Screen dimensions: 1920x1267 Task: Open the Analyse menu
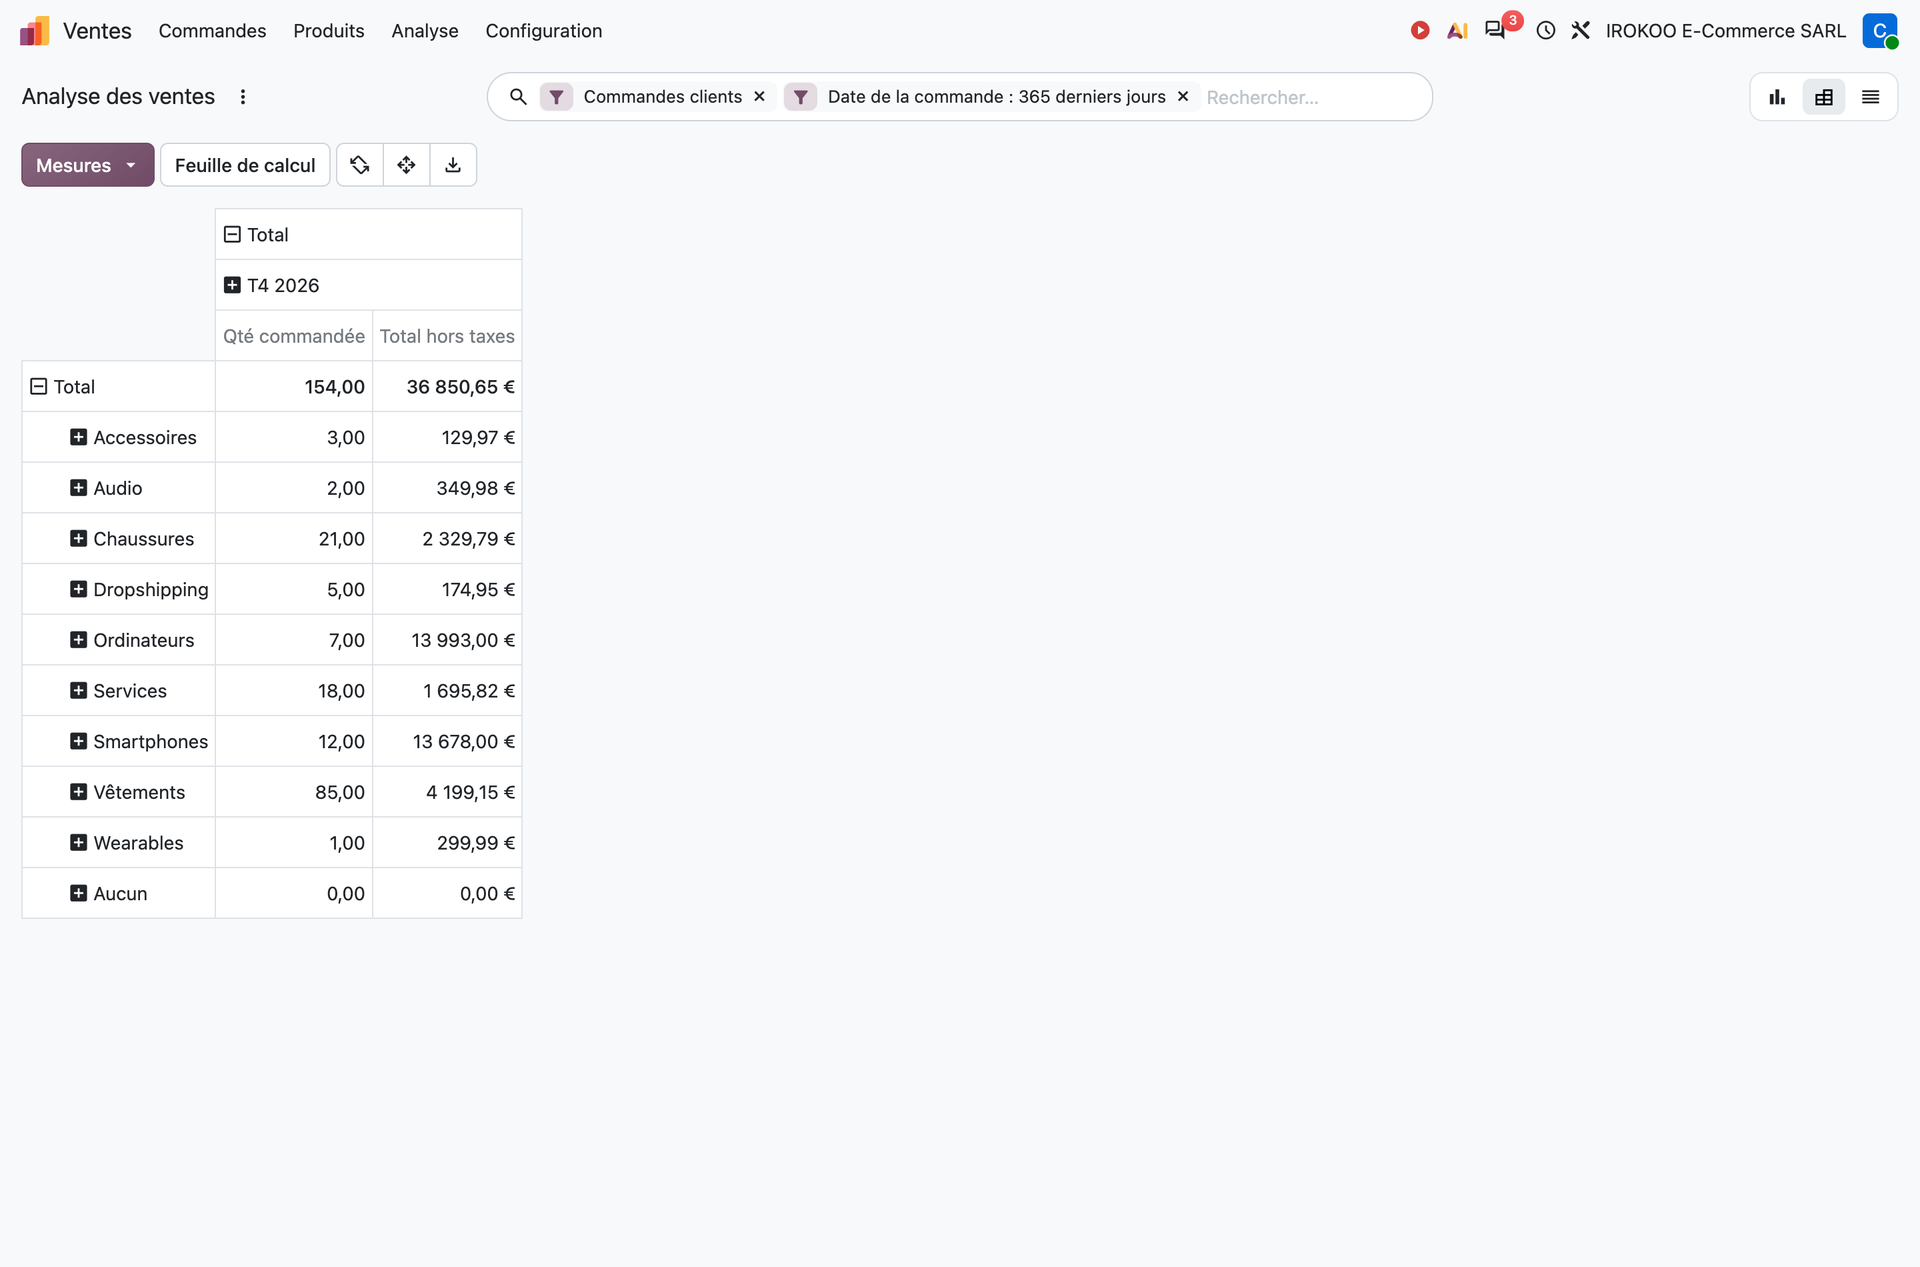click(425, 31)
